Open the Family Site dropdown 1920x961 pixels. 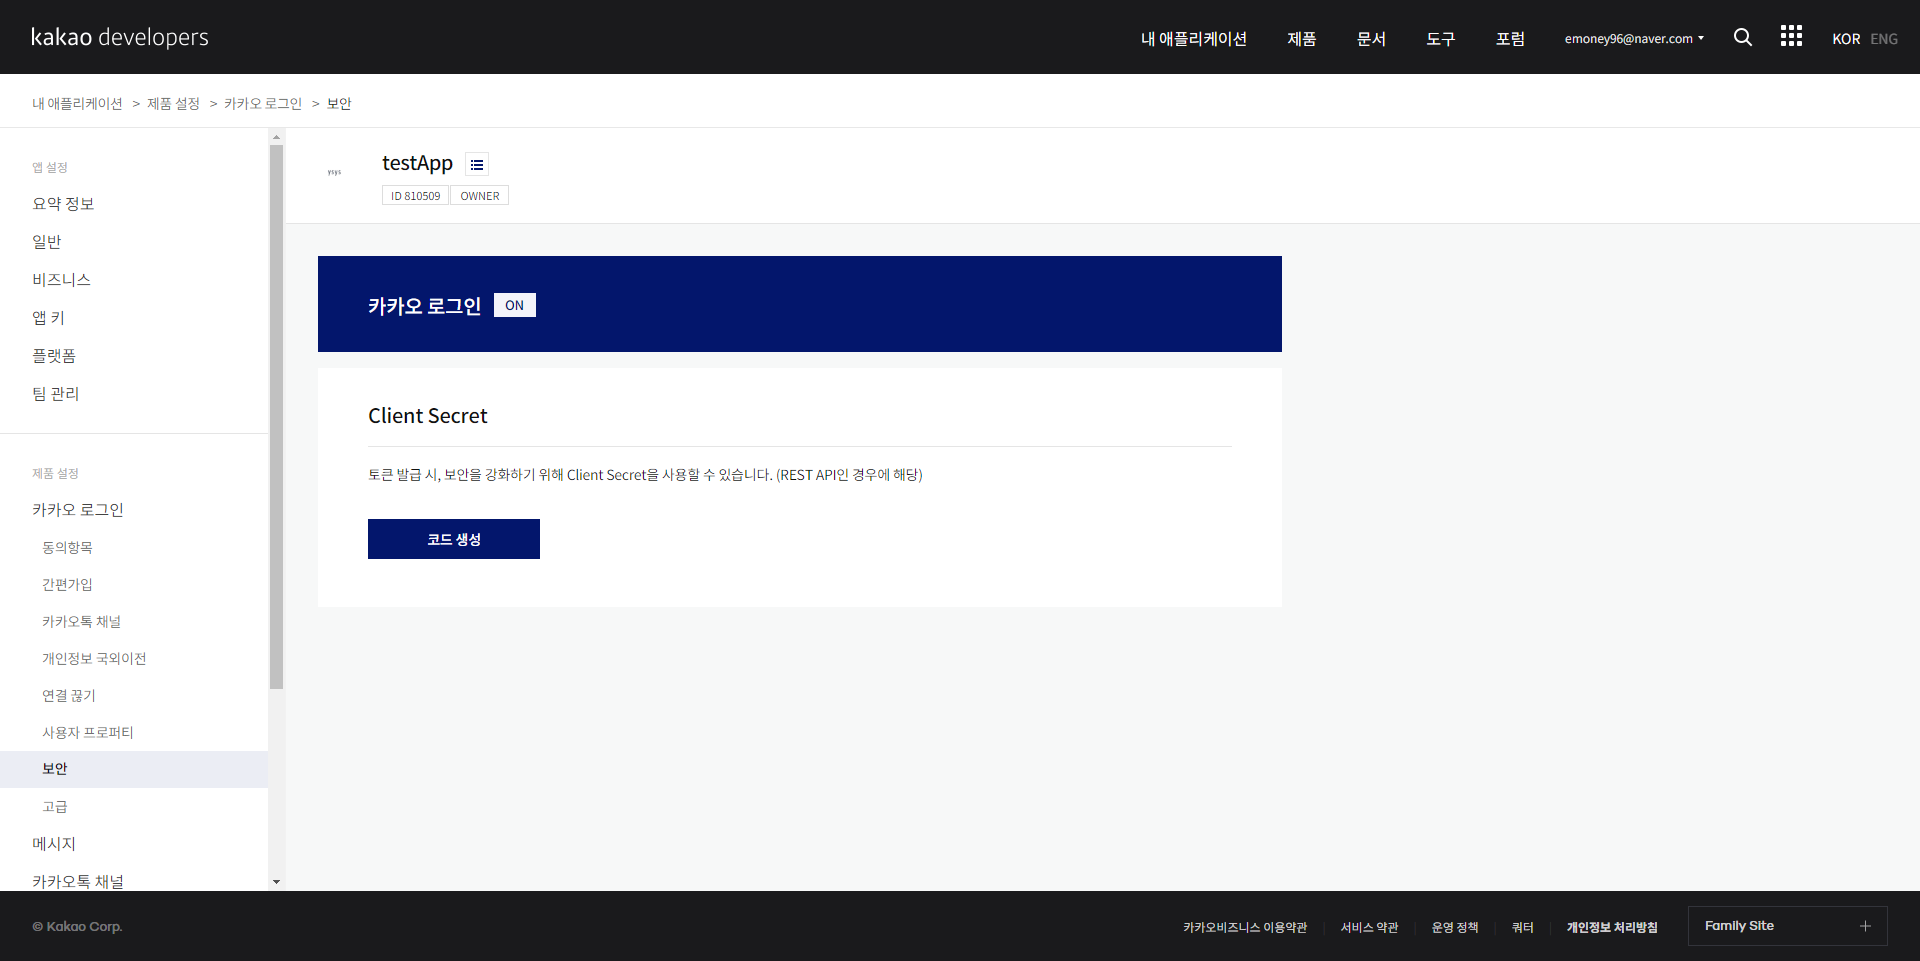(1788, 926)
